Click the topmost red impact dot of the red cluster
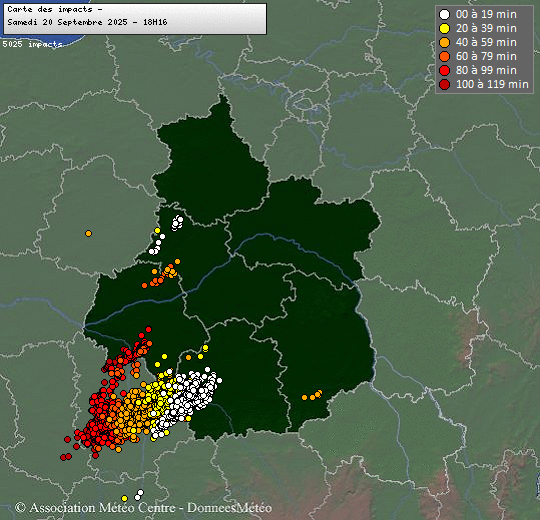This screenshot has width=540, height=520. (x=148, y=329)
